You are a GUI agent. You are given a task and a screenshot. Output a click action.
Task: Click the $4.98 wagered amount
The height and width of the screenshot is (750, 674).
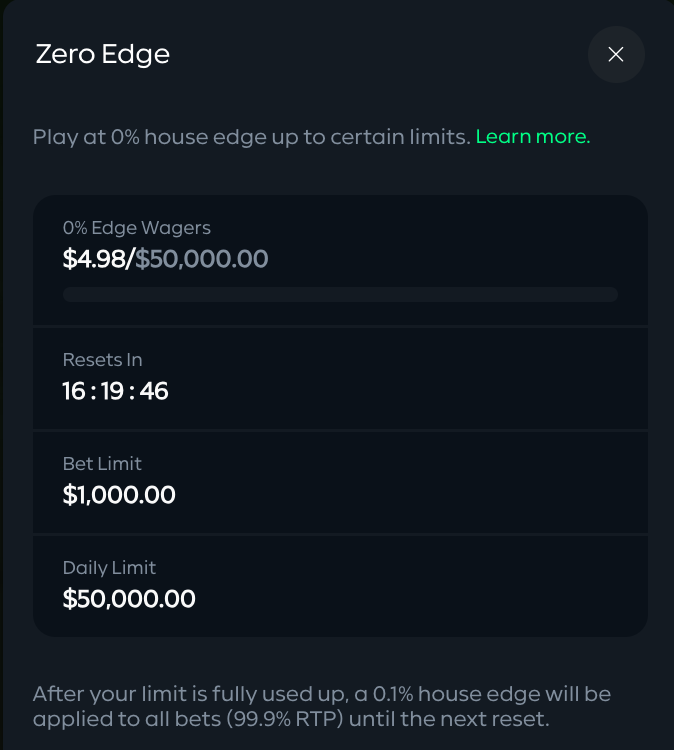coord(94,260)
